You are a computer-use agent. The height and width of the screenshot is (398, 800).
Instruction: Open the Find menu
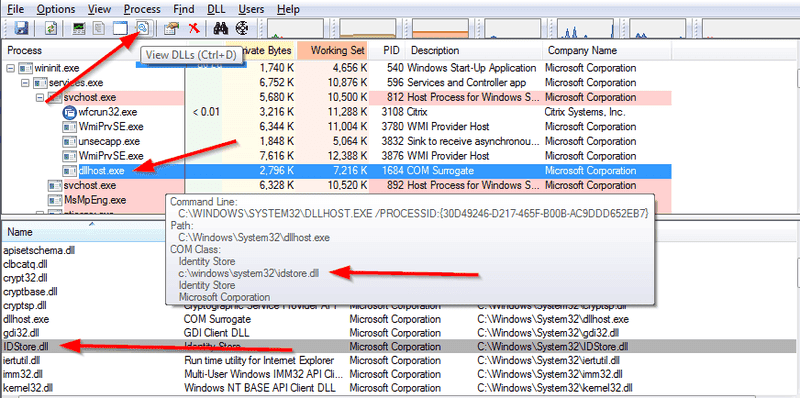click(x=184, y=9)
